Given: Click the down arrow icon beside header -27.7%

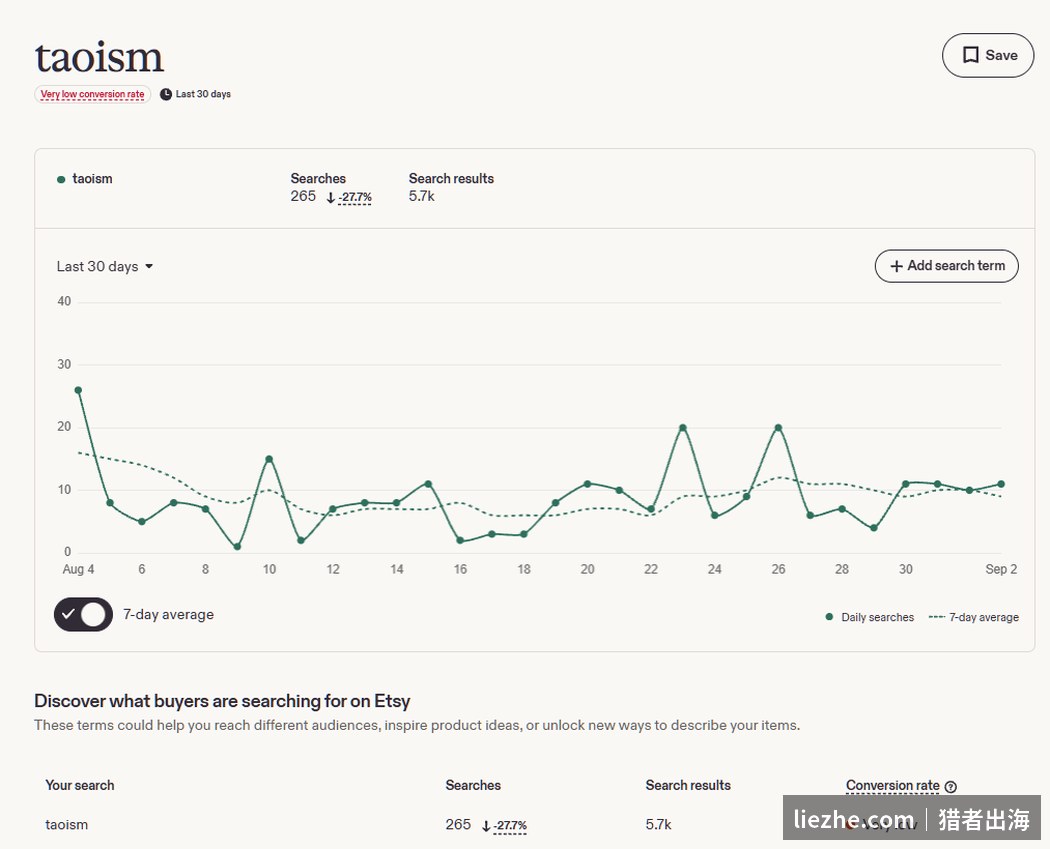Looking at the screenshot, I should (x=331, y=198).
